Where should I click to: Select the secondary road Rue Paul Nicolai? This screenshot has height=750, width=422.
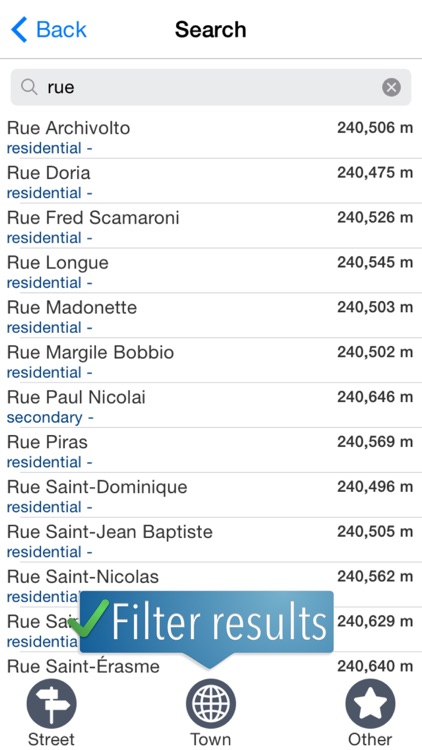click(211, 407)
